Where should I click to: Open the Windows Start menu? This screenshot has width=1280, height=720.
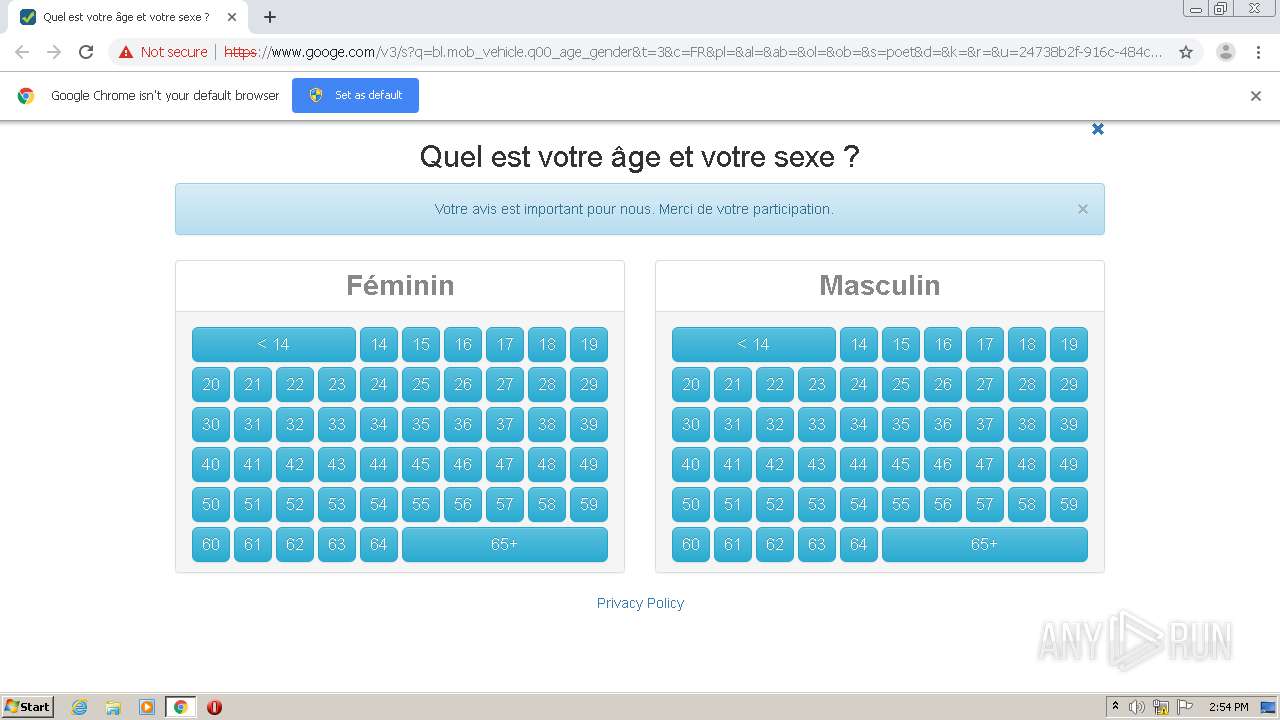point(28,707)
